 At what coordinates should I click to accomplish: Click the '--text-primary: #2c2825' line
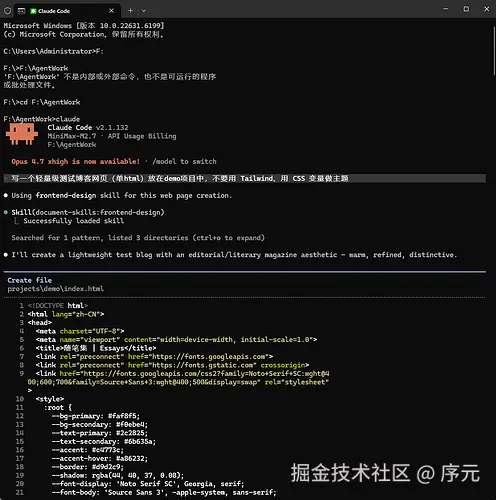pyautogui.click(x=100, y=433)
